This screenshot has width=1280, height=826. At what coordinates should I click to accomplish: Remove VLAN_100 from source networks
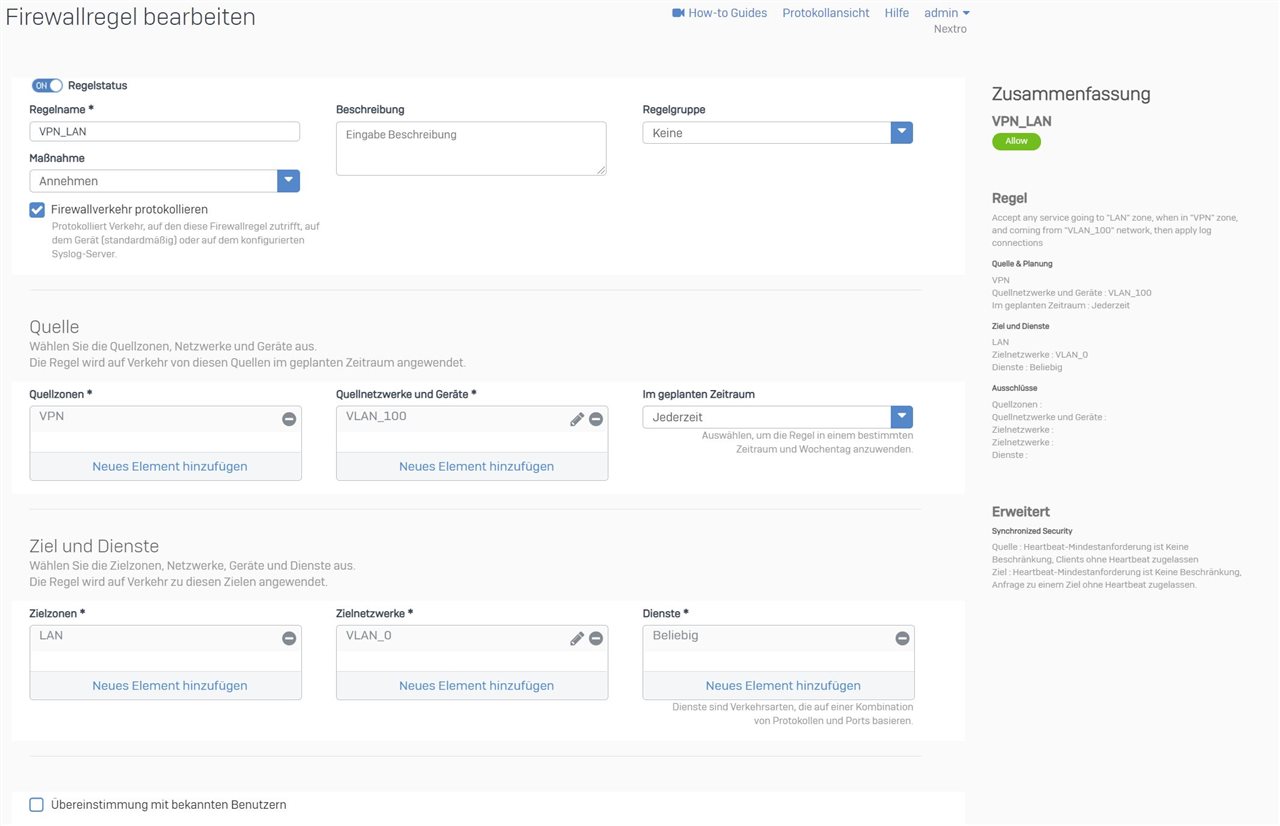click(596, 419)
